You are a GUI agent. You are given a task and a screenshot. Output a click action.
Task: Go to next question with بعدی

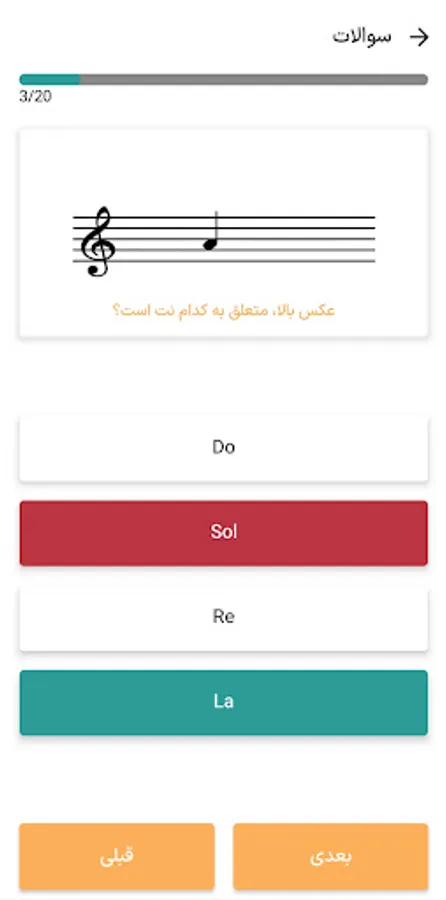point(331,856)
